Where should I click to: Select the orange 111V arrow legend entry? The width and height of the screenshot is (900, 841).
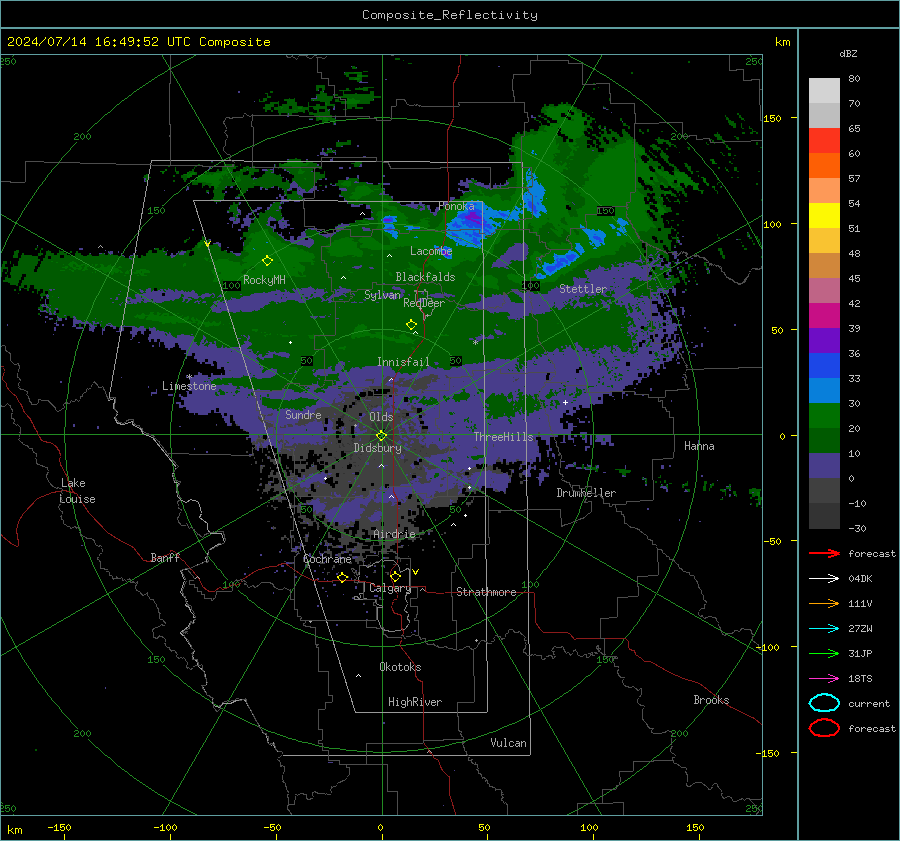click(824, 603)
